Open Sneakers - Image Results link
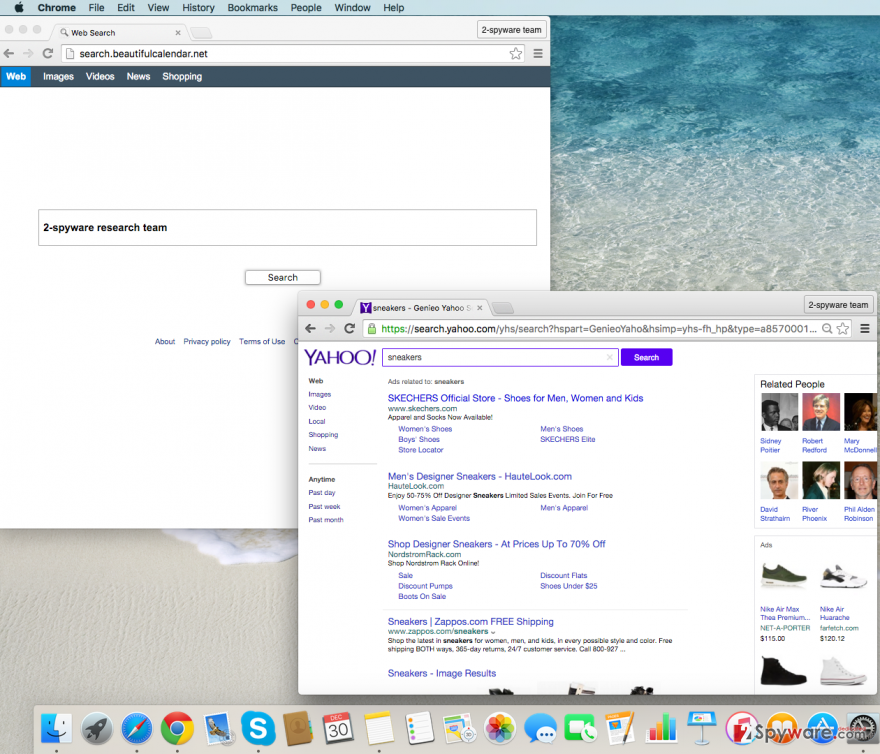Screen dimensions: 880x754 (x=442, y=673)
